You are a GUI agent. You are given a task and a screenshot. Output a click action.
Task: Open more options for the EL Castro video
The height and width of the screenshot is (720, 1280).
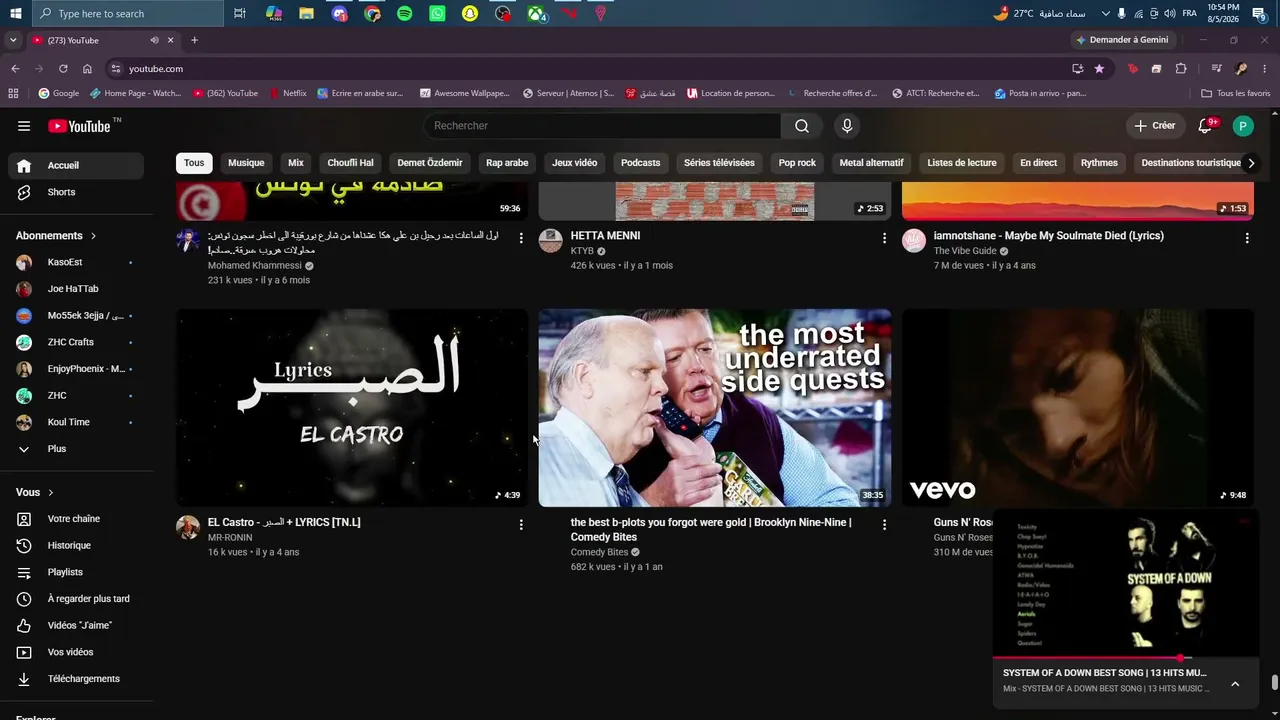point(521,524)
